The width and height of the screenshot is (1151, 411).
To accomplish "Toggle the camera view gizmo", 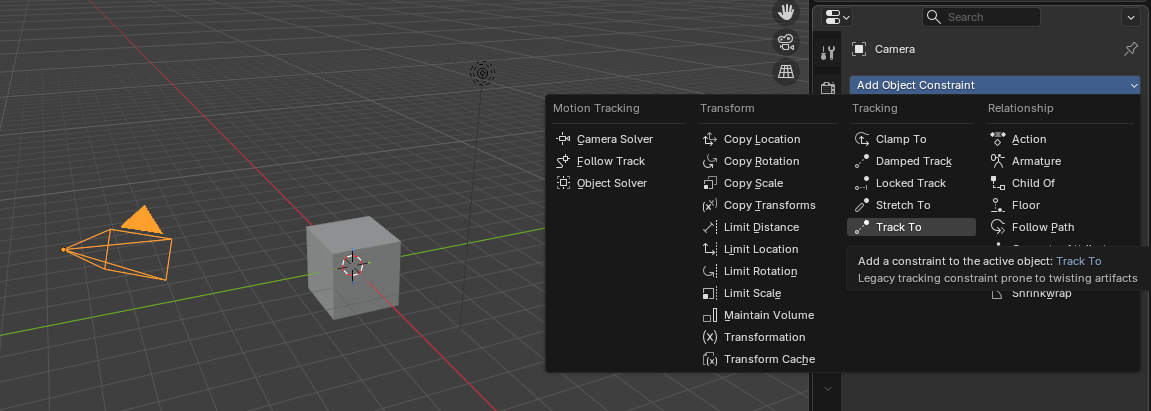I will (x=786, y=42).
